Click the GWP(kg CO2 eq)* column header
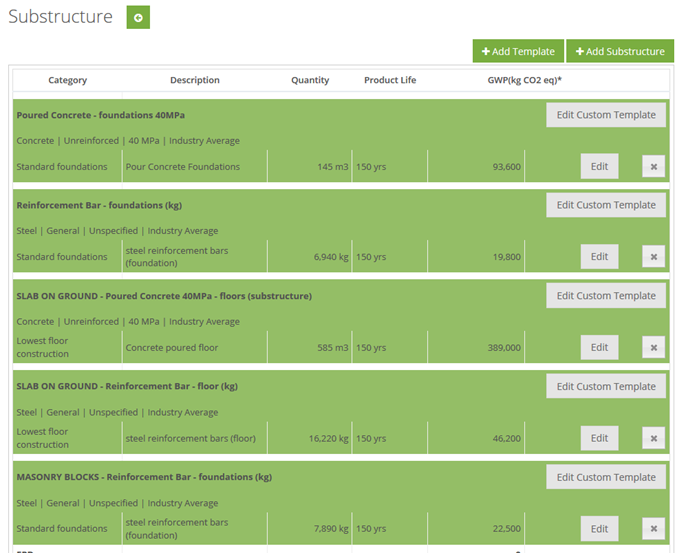Viewport: 675px width, 553px height. (524, 80)
